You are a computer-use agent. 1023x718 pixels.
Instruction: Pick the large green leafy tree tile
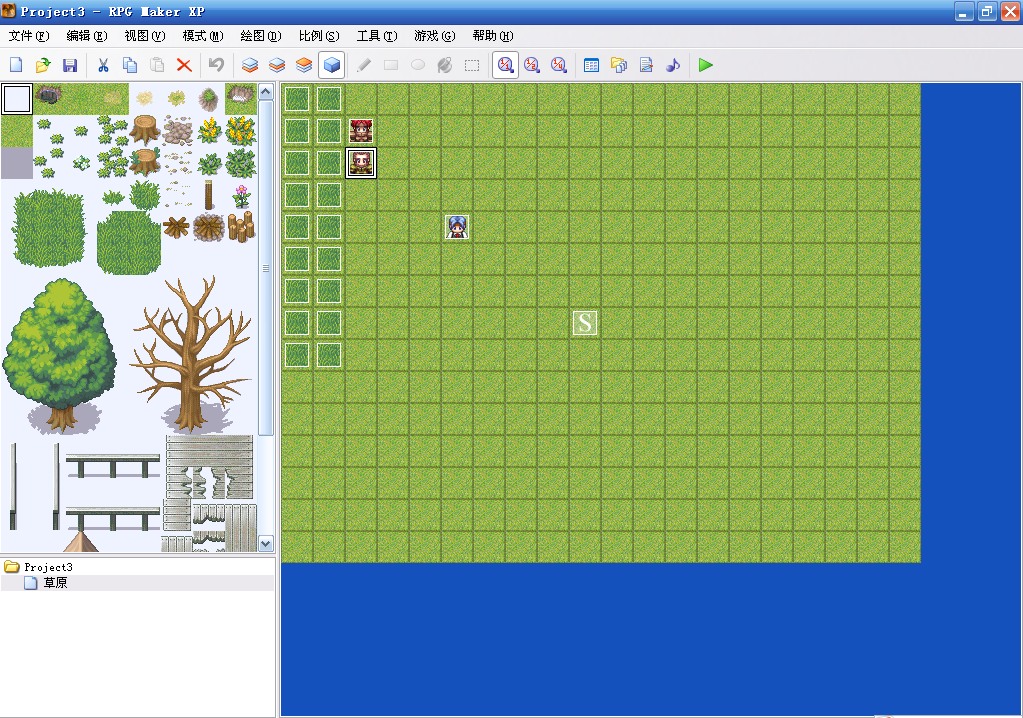(x=60, y=355)
